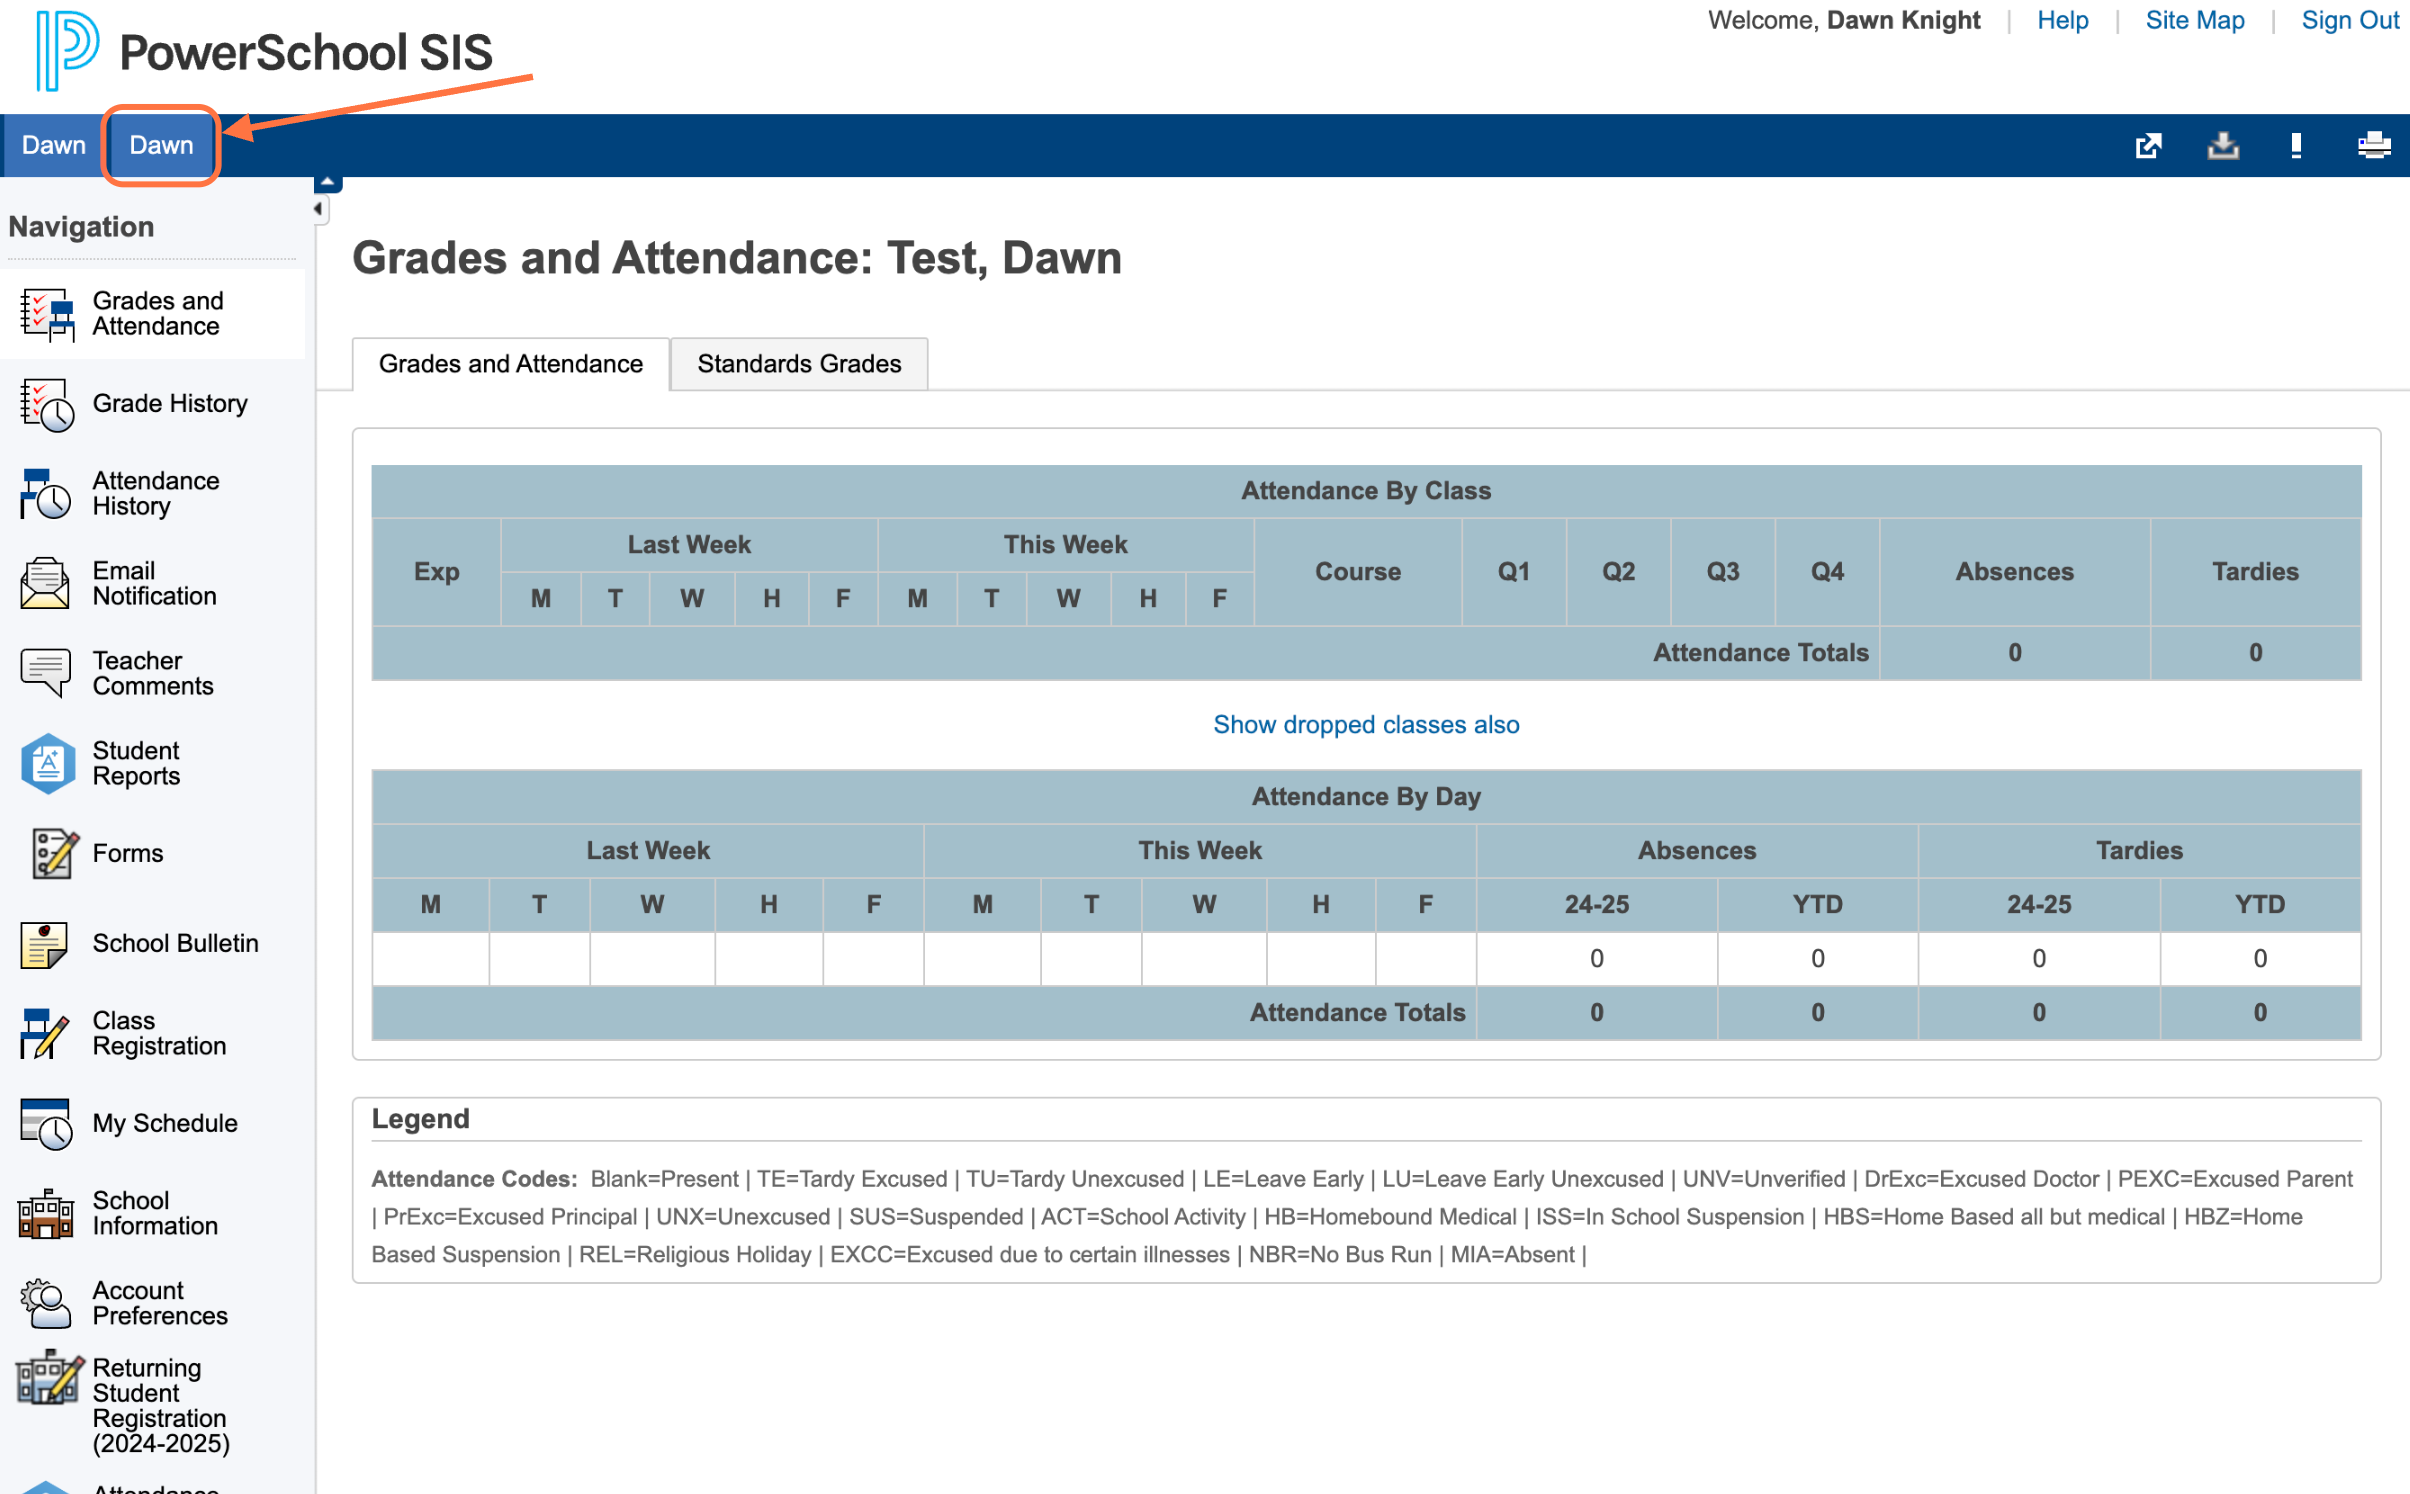The height and width of the screenshot is (1494, 2410).
Task: Open Teacher Comments navigation link
Action: 153,674
